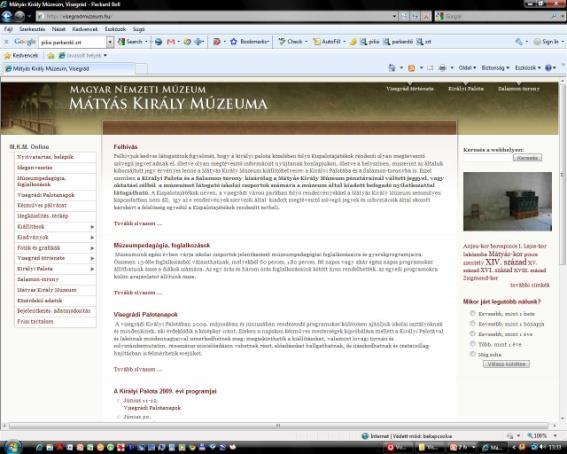The image size is (567, 454).
Task: Open the Nyitvatartás, belépők sidebar link
Action: [x=45, y=157]
